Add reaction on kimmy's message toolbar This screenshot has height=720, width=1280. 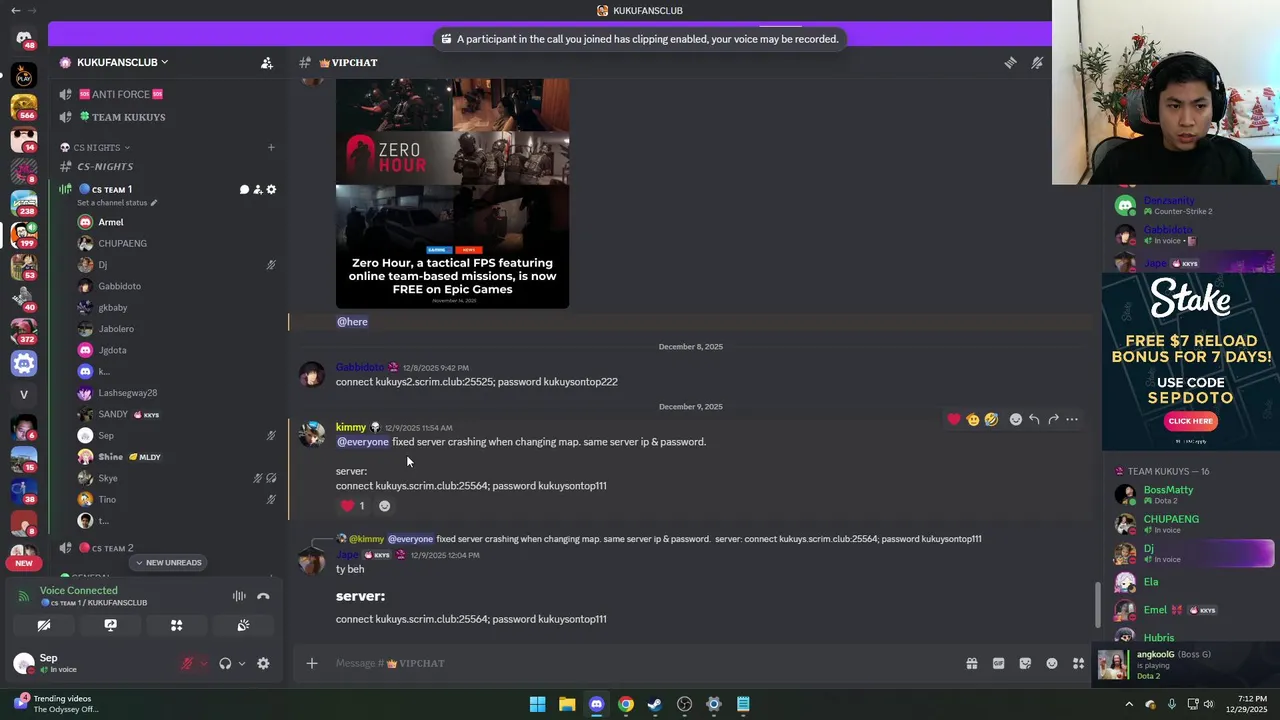pyautogui.click(x=1016, y=419)
